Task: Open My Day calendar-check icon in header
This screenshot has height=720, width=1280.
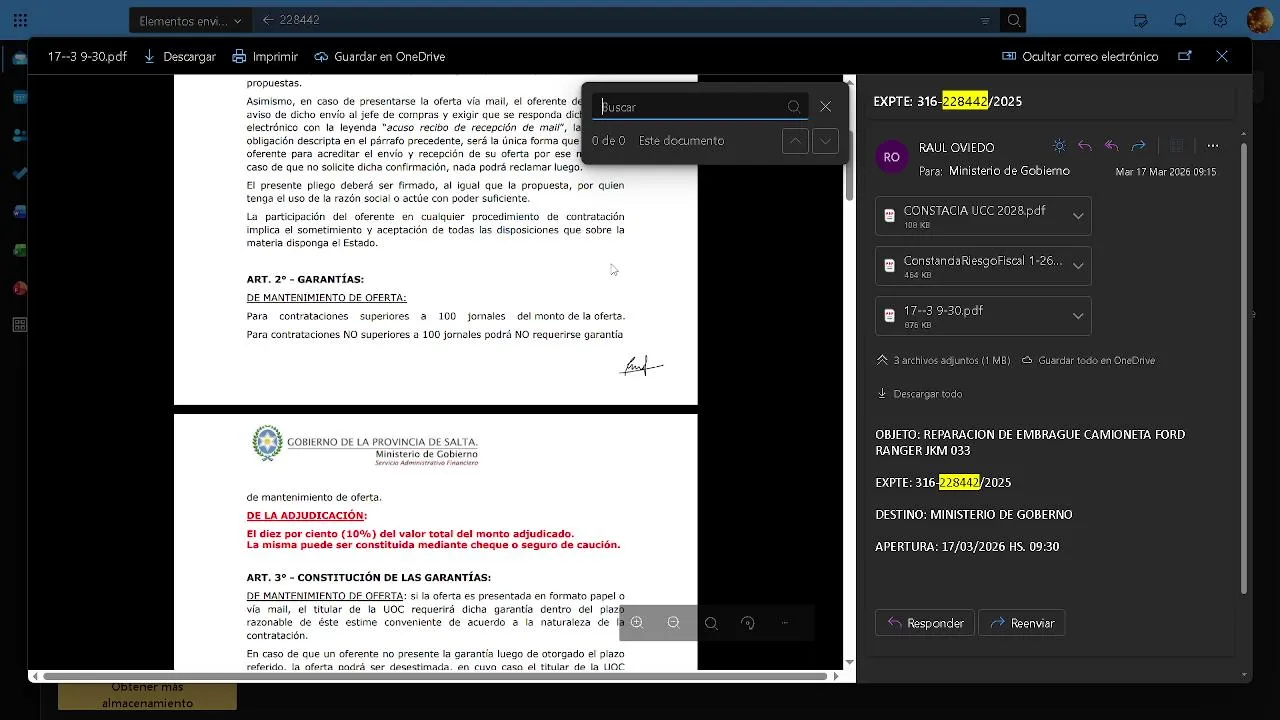Action: pyautogui.click(x=1140, y=20)
